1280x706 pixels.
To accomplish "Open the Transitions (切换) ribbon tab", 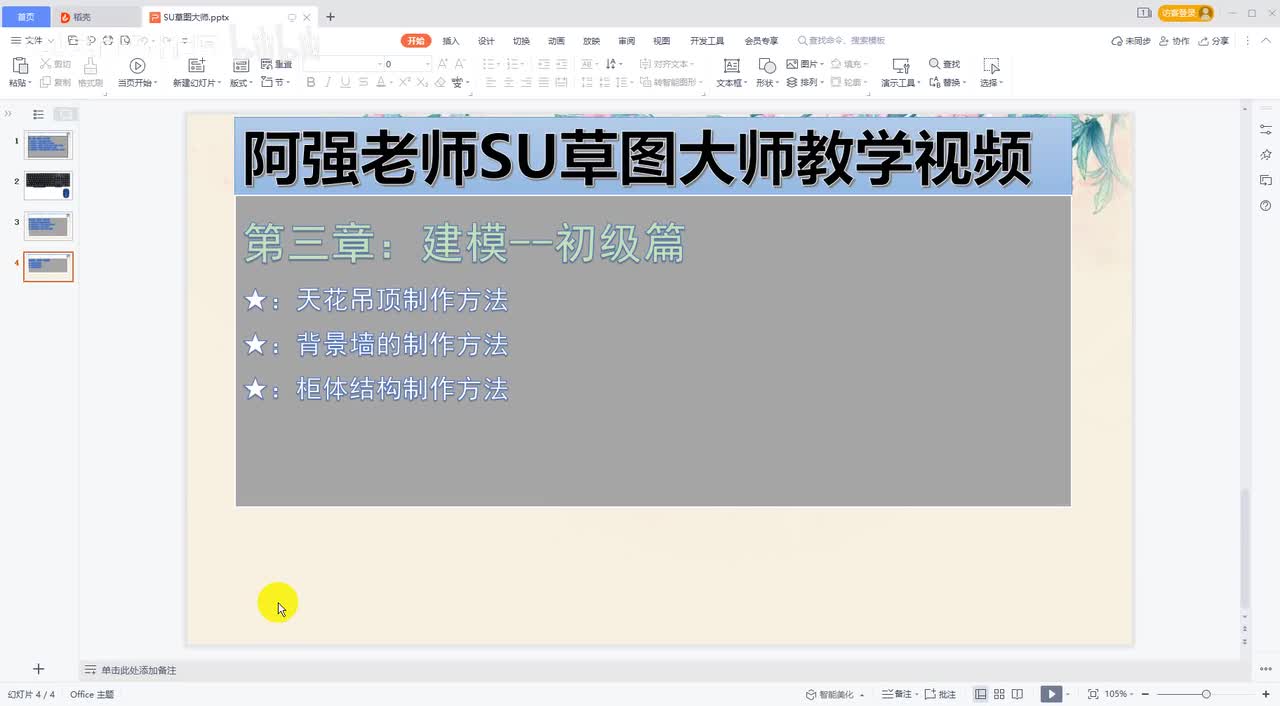I will [x=521, y=41].
